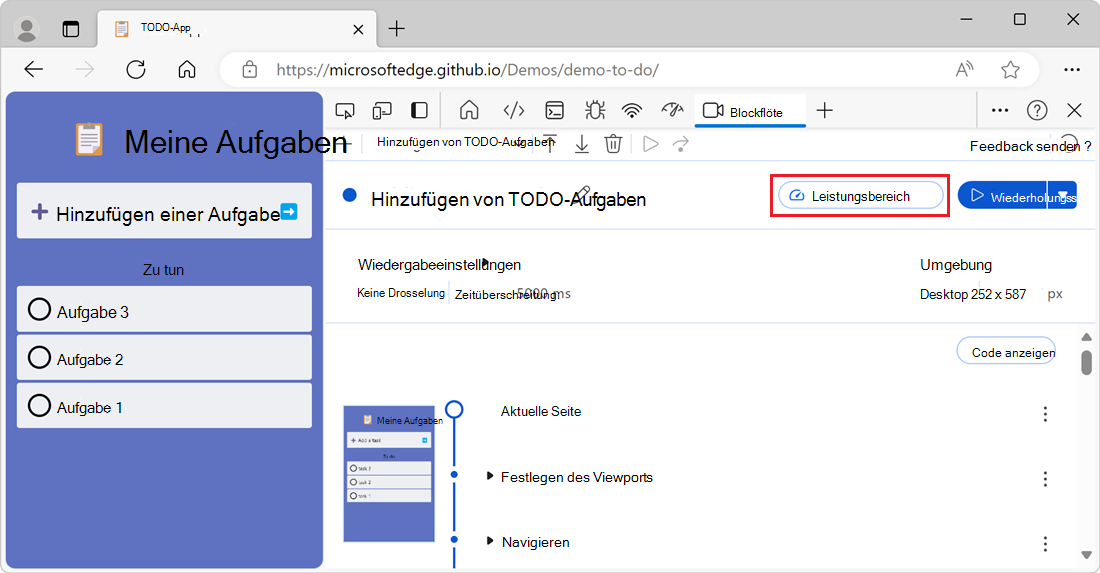Screen dimensions: 1100x573
Task: Close the DevTools panel
Action: pyautogui.click(x=1074, y=110)
